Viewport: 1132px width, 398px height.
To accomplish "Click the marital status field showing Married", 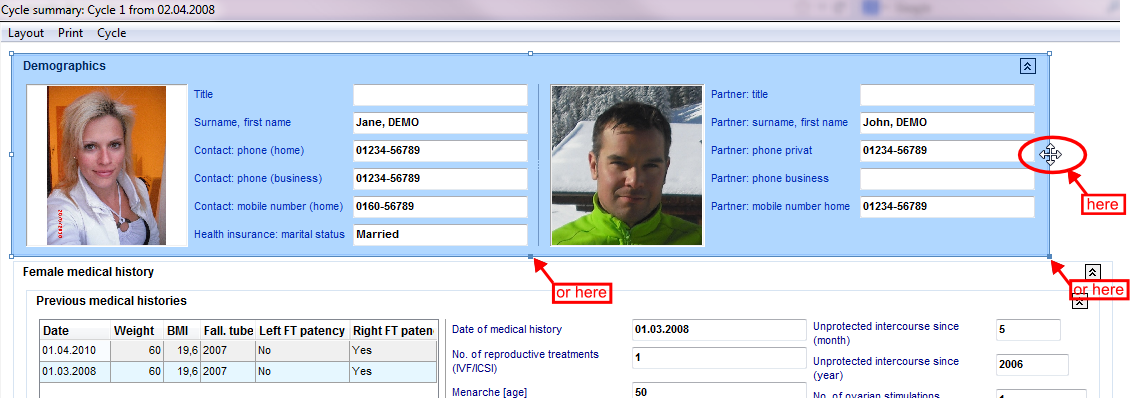I will (440, 235).
